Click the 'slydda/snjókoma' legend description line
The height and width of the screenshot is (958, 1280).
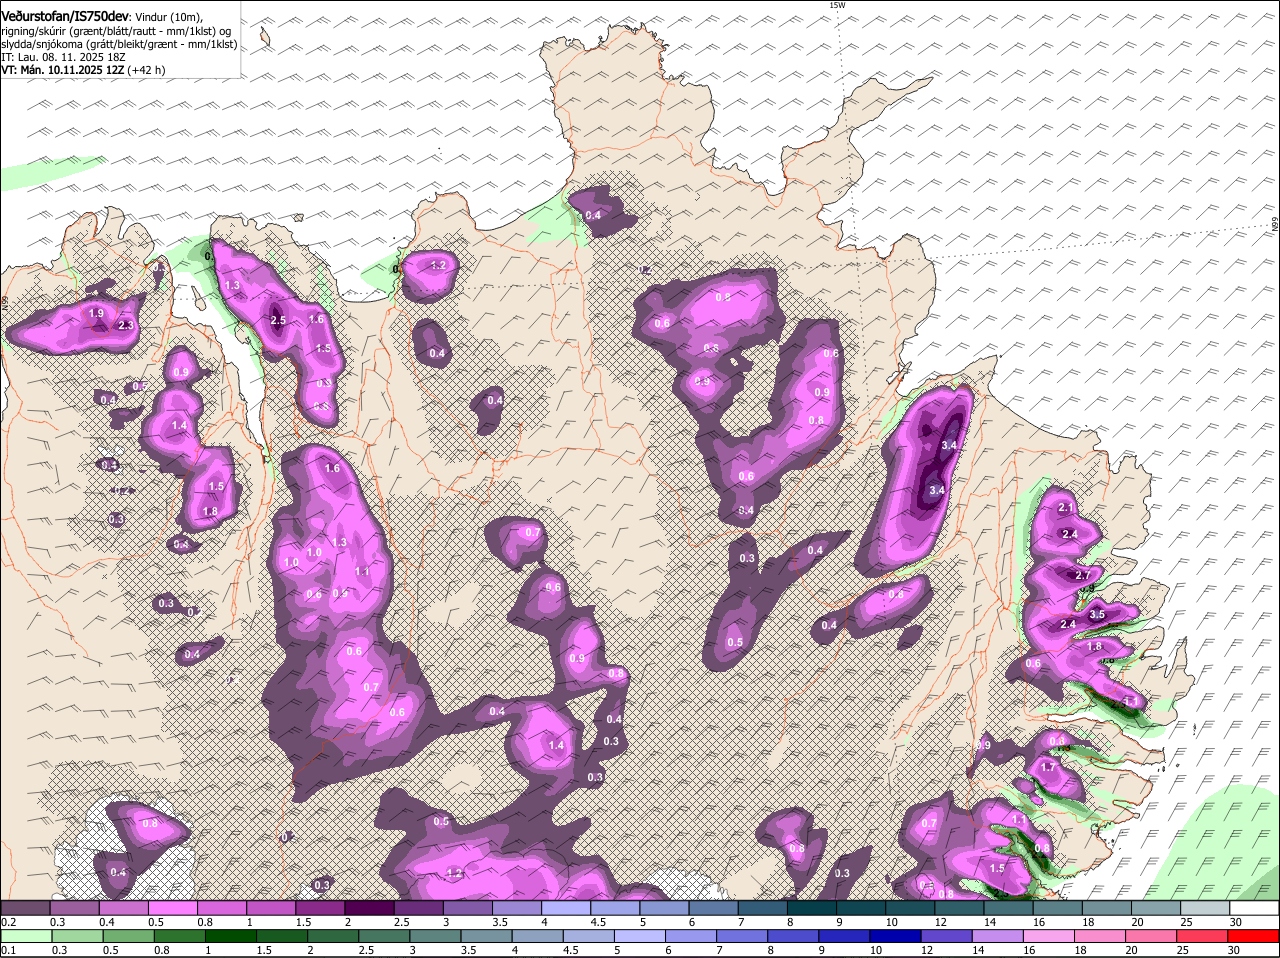(x=119, y=44)
